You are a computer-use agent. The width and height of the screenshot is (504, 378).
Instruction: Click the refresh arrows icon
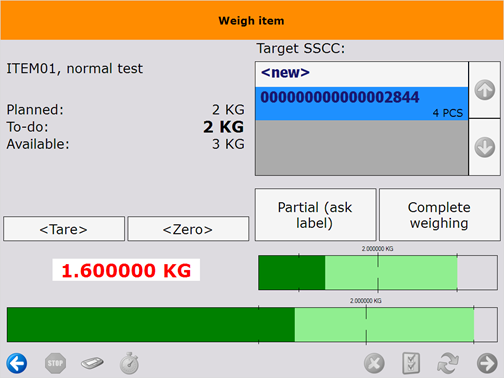pyautogui.click(x=448, y=363)
